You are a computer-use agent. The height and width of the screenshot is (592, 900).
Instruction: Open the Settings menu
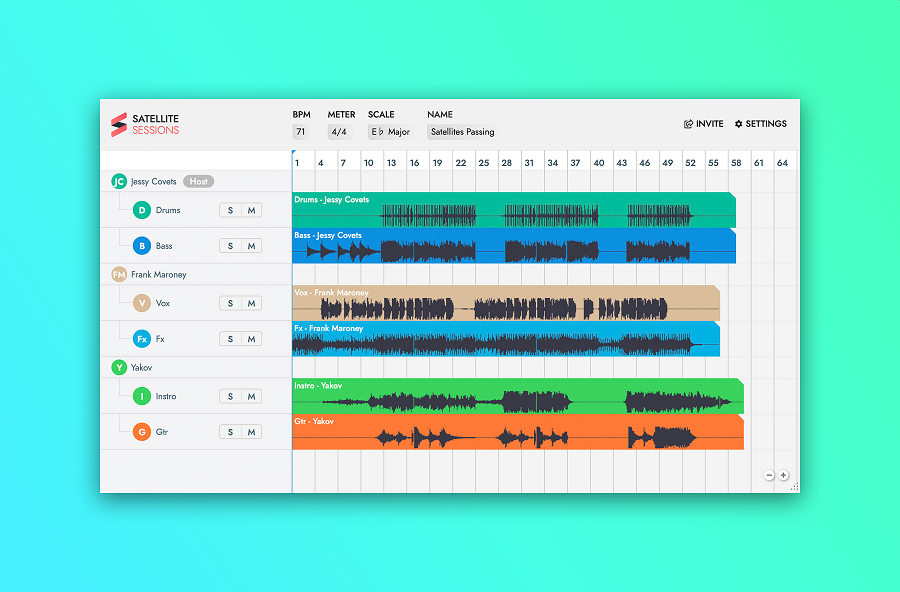tap(761, 124)
